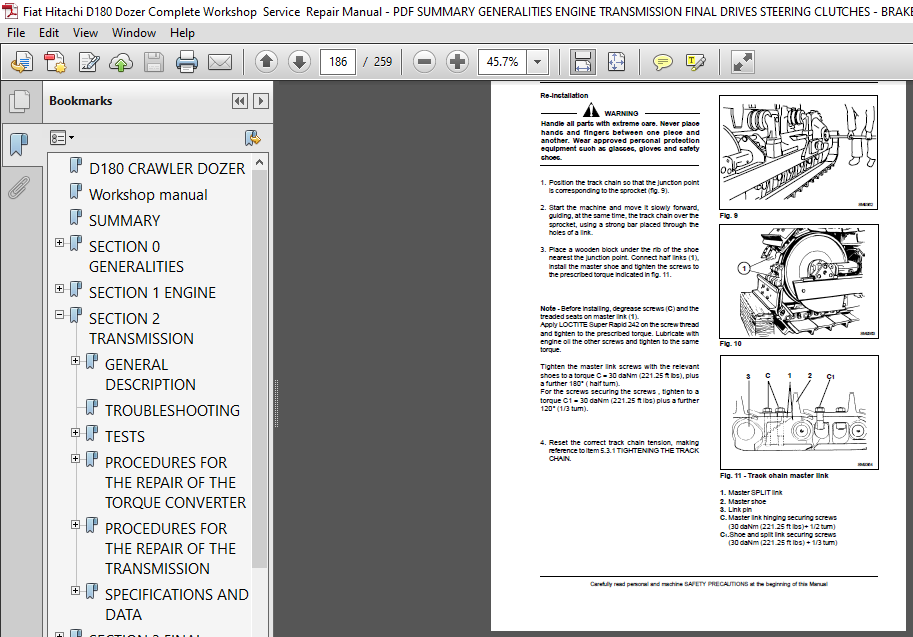Viewport: 913px width, 637px height.
Task: Collapse the SECTION 2 TRANSMISSION bookmark
Action: (x=59, y=314)
